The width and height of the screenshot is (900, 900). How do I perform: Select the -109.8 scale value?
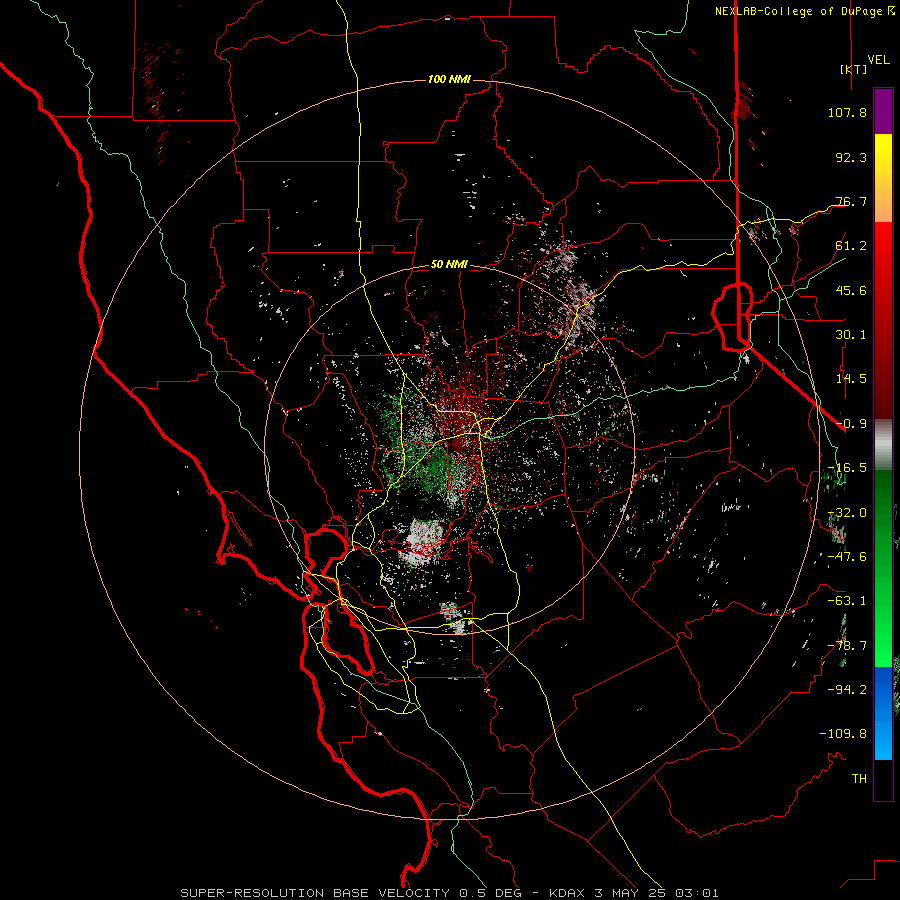pos(843,734)
